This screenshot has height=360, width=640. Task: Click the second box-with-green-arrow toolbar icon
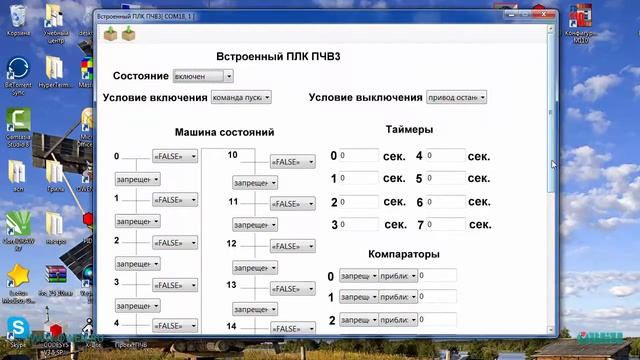tap(128, 34)
